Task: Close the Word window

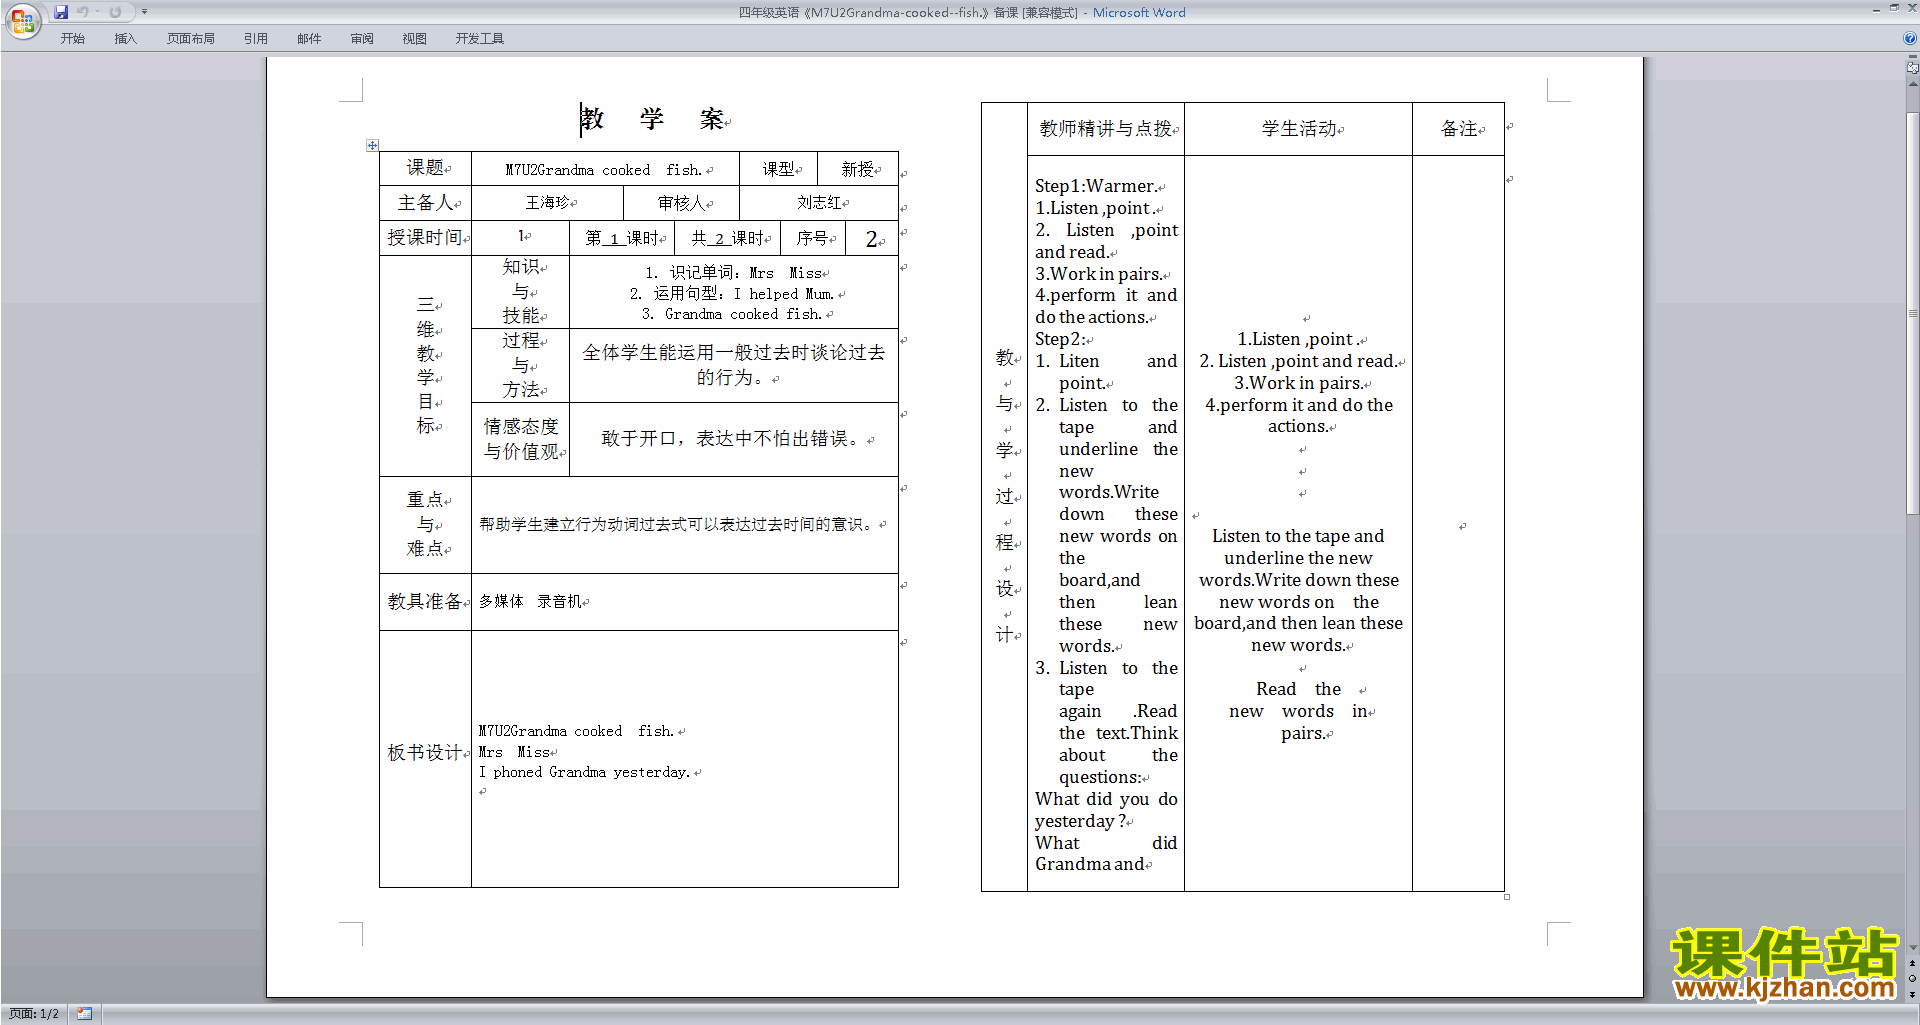Action: [x=1911, y=9]
